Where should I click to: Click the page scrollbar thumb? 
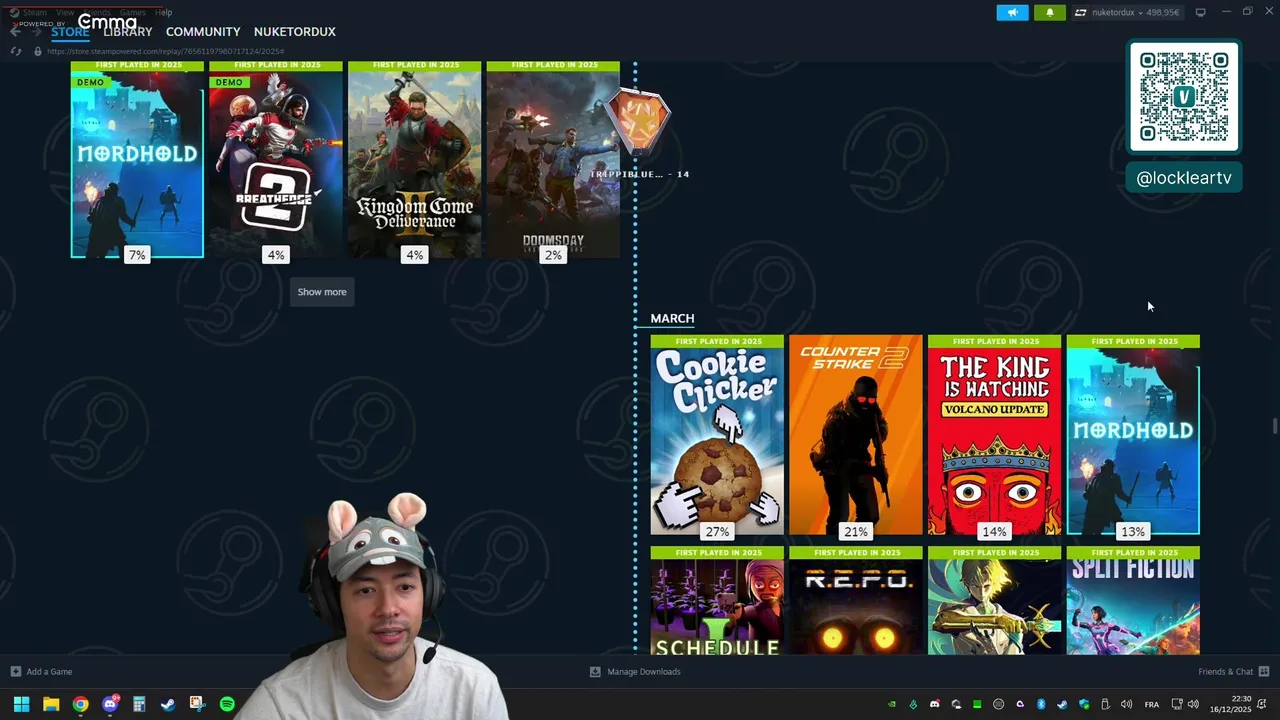(x=1274, y=427)
